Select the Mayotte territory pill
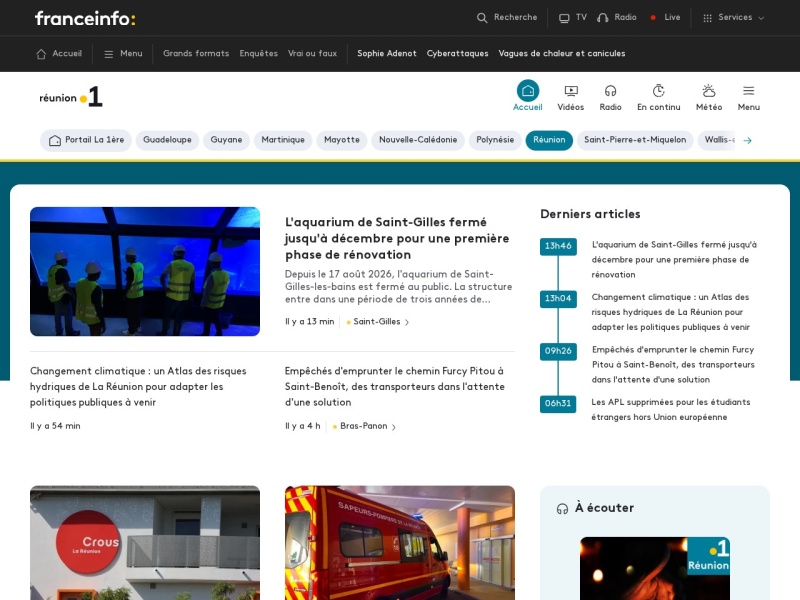The width and height of the screenshot is (800, 600). click(x=342, y=140)
